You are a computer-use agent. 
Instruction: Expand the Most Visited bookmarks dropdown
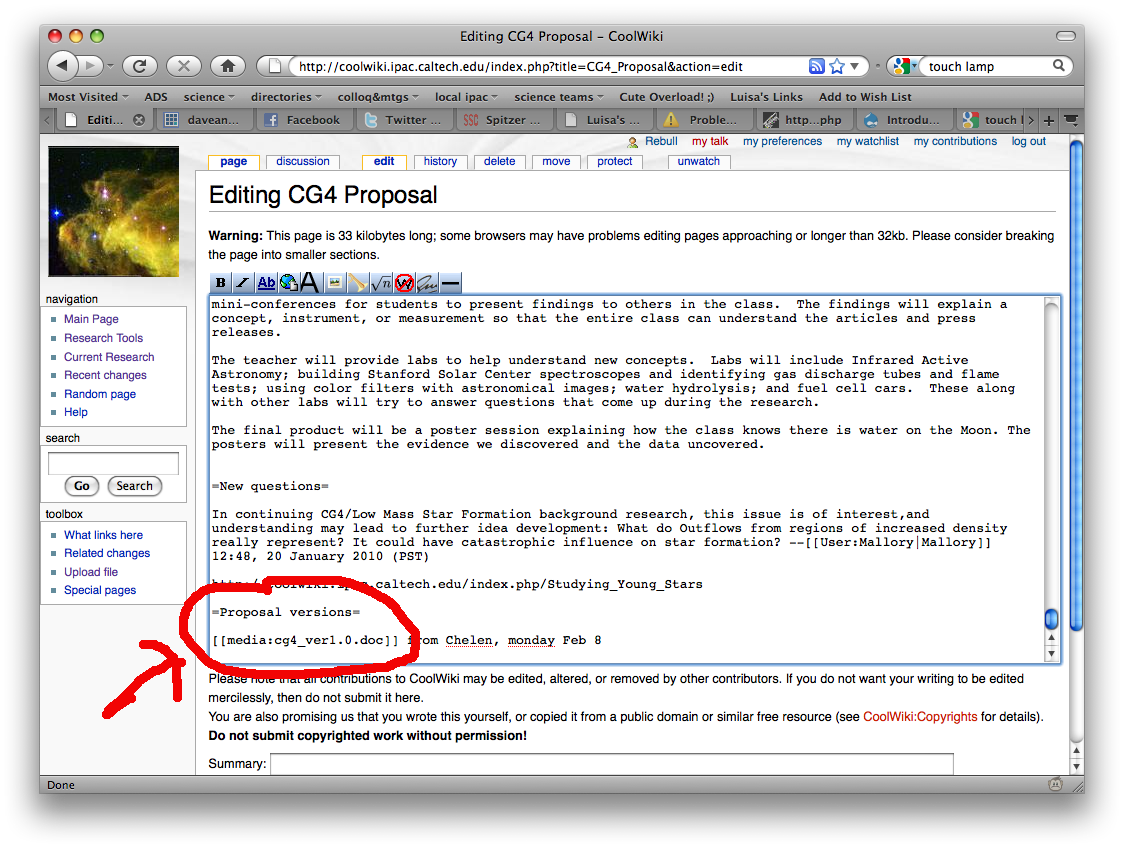pyautogui.click(x=89, y=97)
